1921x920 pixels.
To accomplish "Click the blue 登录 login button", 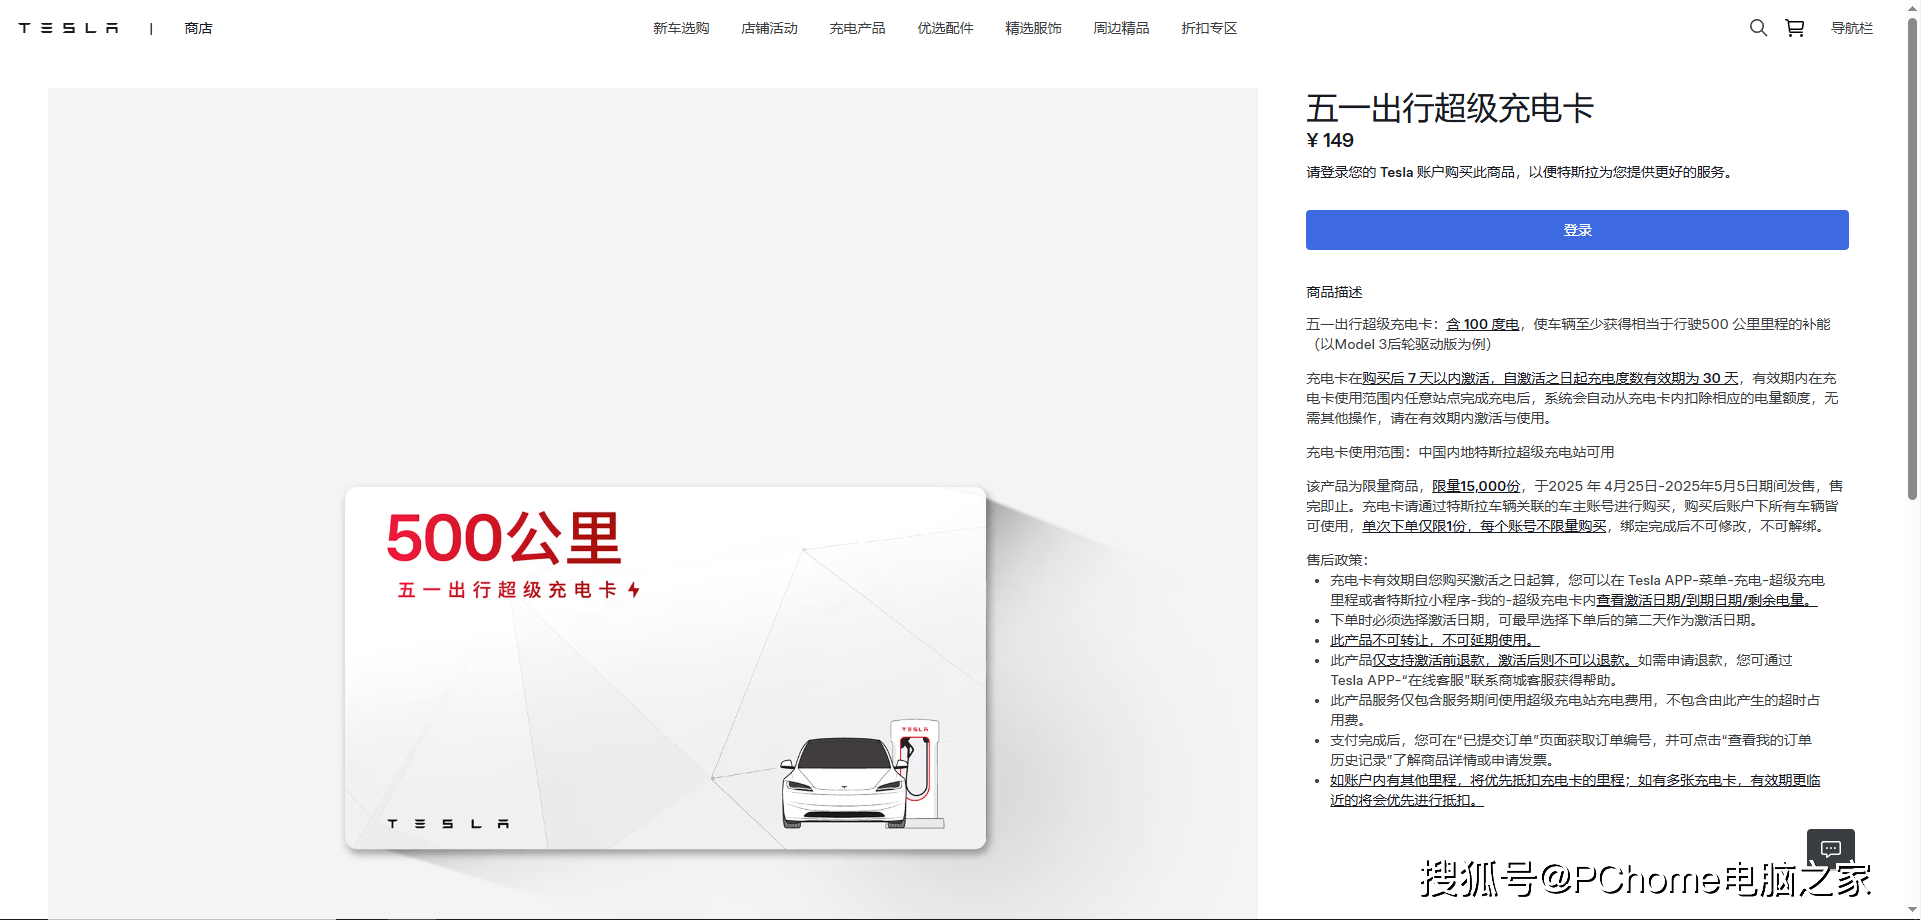I will point(1577,230).
